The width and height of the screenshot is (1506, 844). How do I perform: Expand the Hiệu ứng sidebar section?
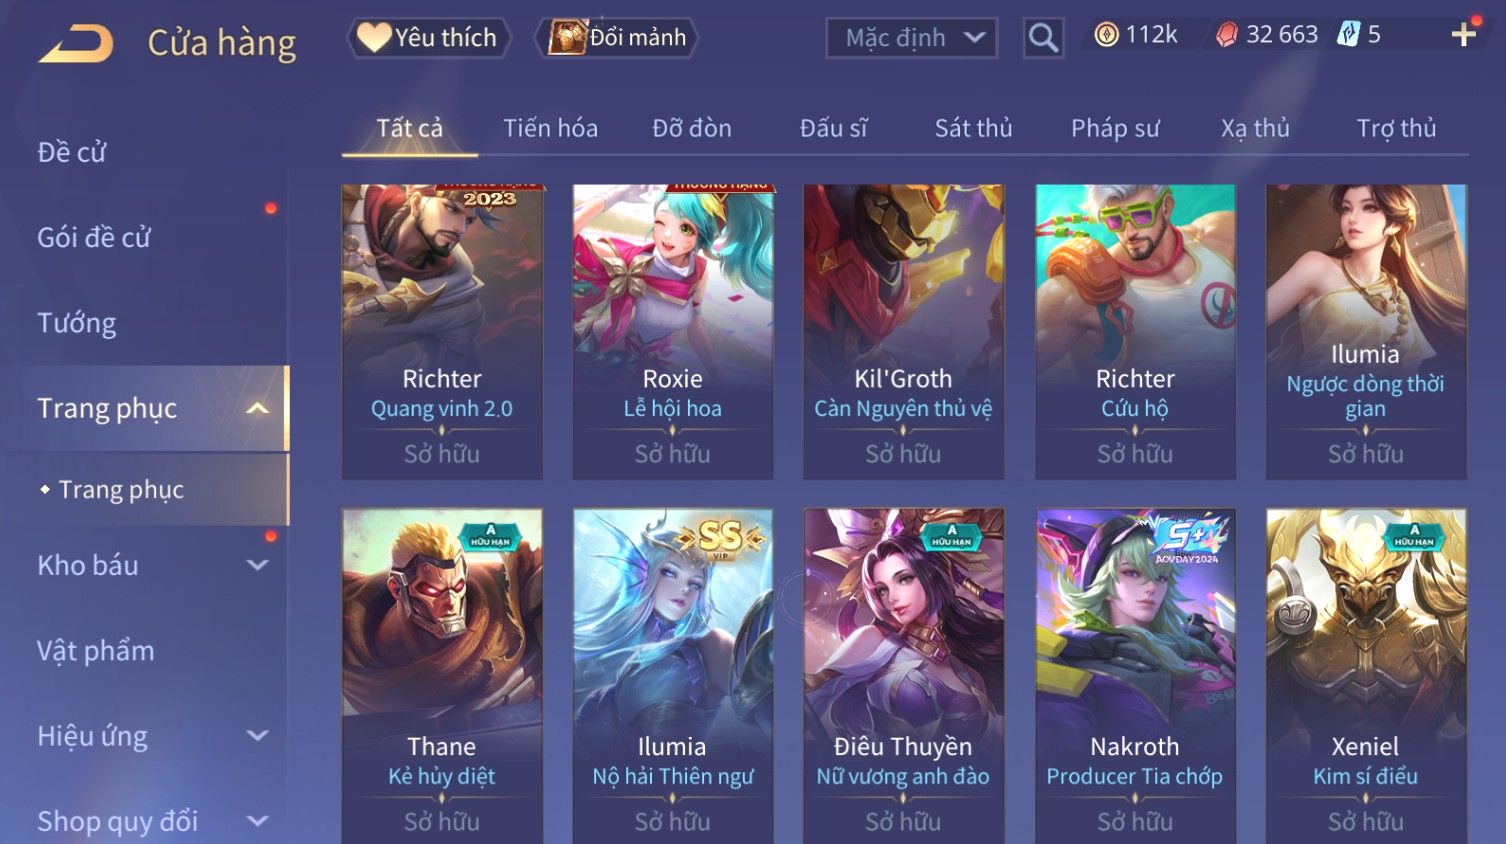click(x=257, y=736)
